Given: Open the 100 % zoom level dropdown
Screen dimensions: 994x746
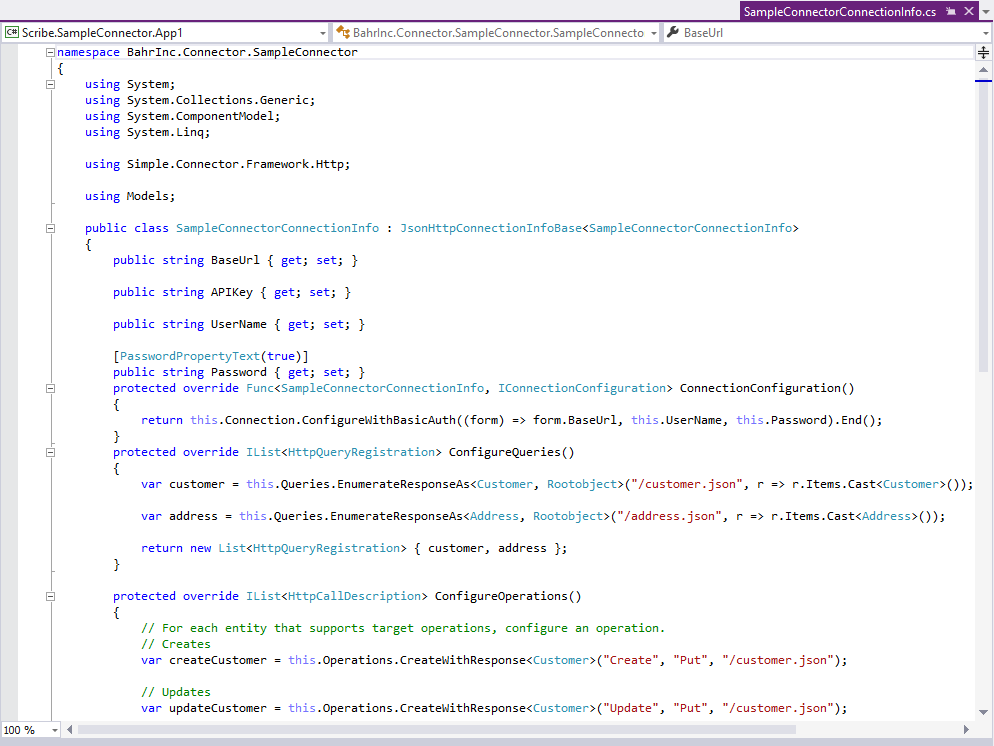Looking at the screenshot, I should (x=55, y=730).
